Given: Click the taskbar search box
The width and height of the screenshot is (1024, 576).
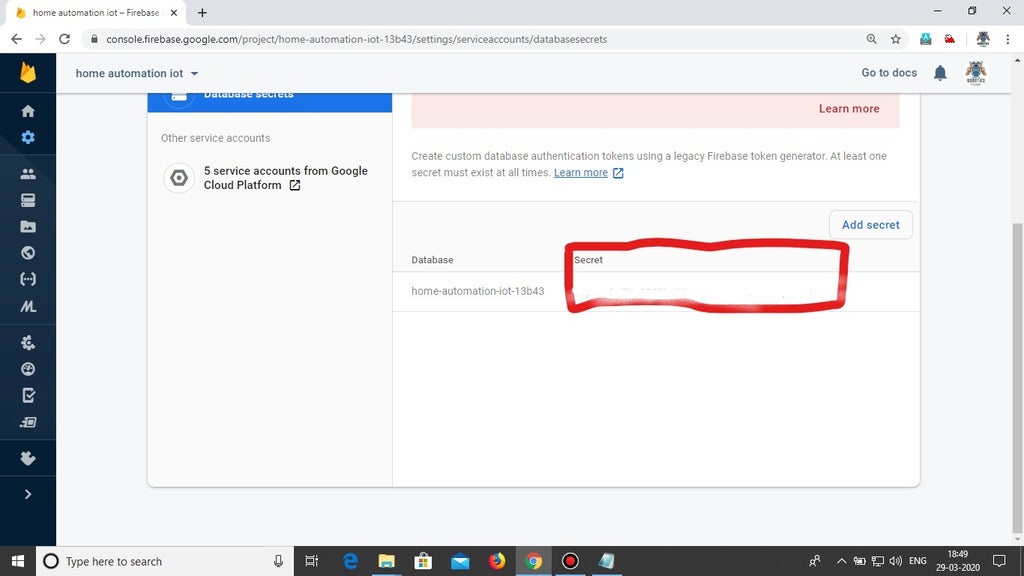Looking at the screenshot, I should (x=165, y=561).
